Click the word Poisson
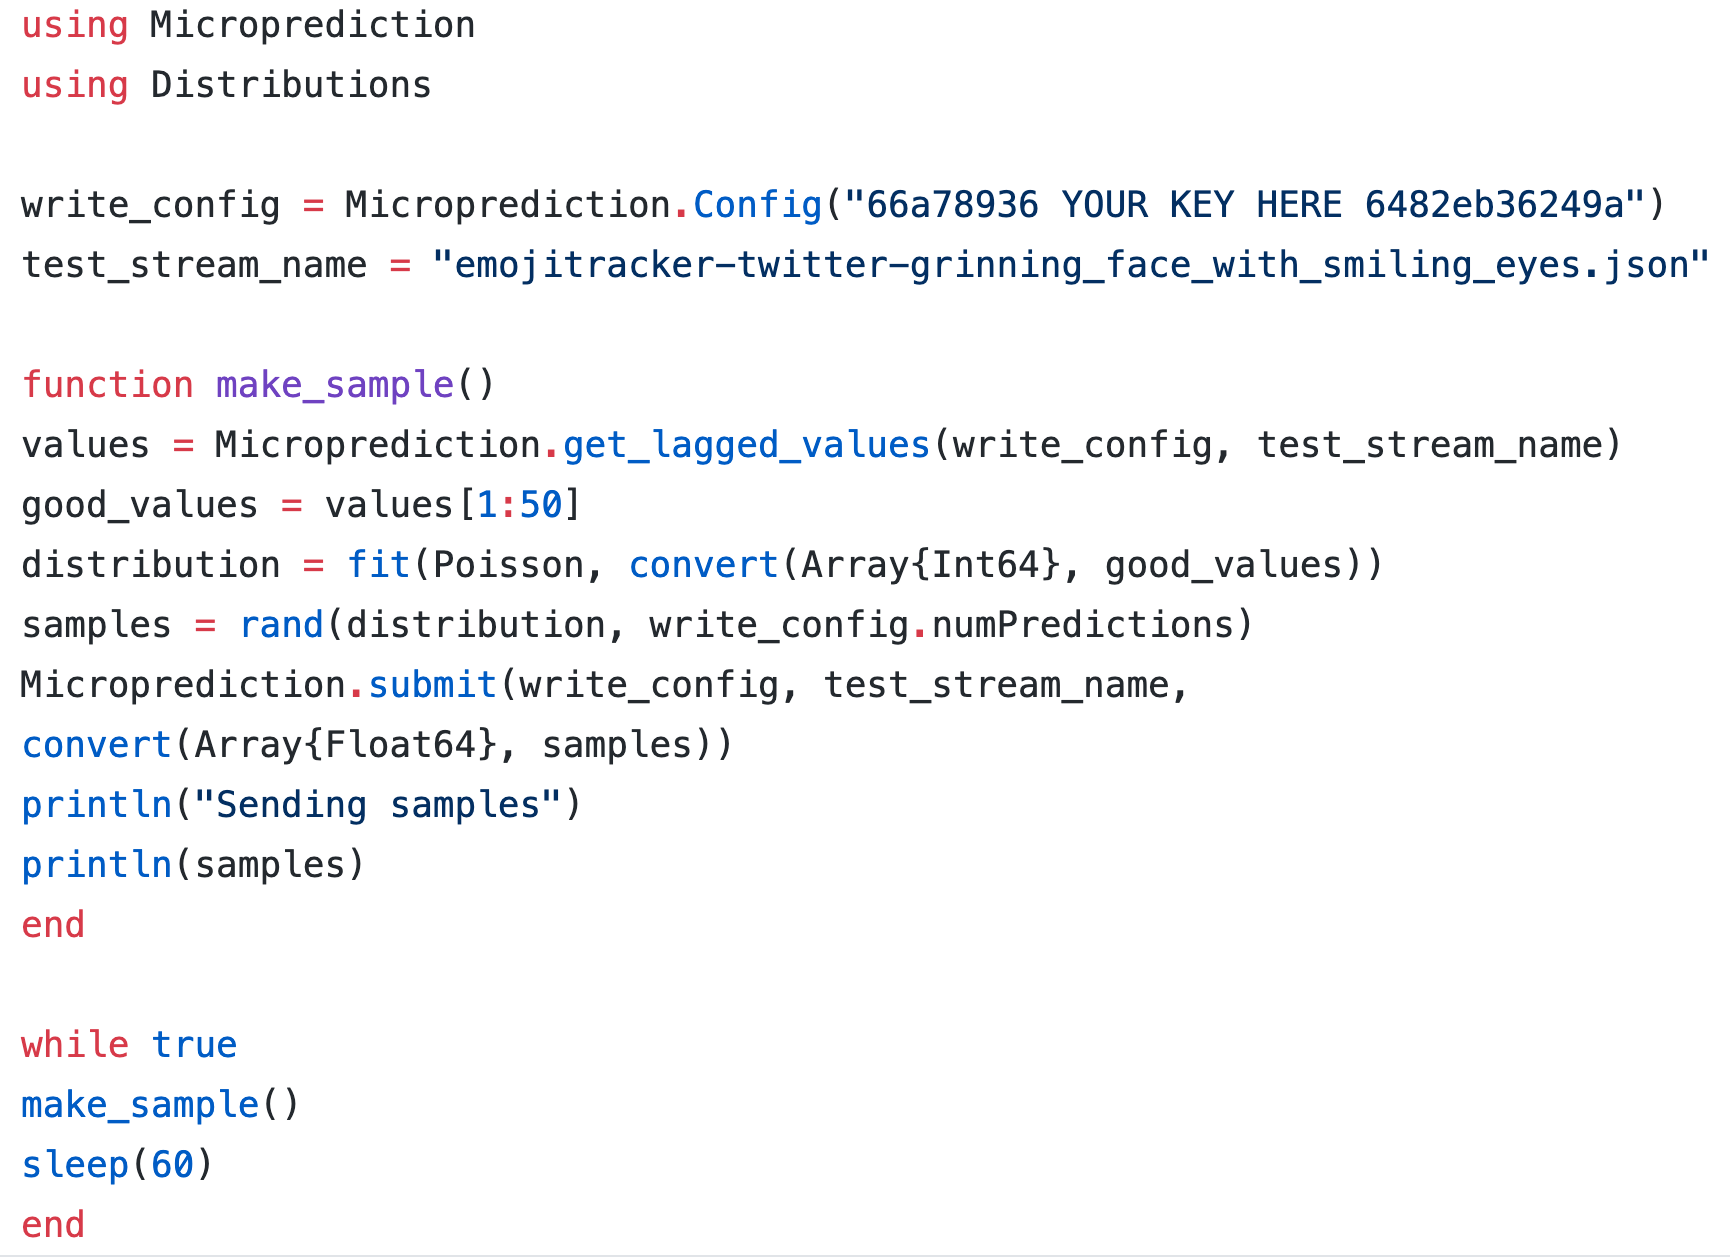The width and height of the screenshot is (1730, 1258). pyautogui.click(x=508, y=565)
